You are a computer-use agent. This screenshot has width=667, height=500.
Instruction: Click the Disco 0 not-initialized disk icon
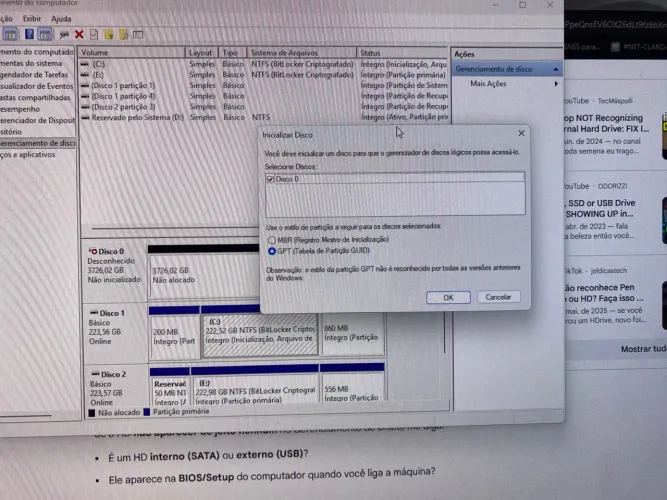[x=93, y=251]
